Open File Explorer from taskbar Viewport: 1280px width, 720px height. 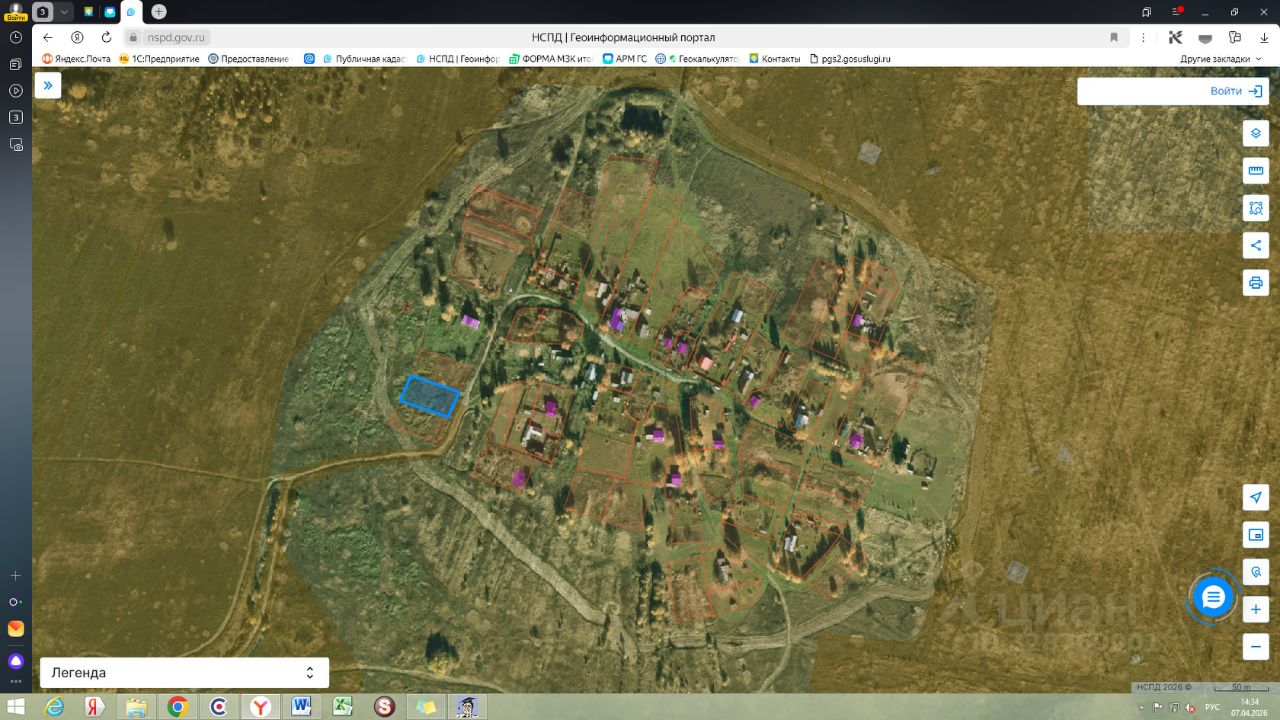click(x=137, y=707)
